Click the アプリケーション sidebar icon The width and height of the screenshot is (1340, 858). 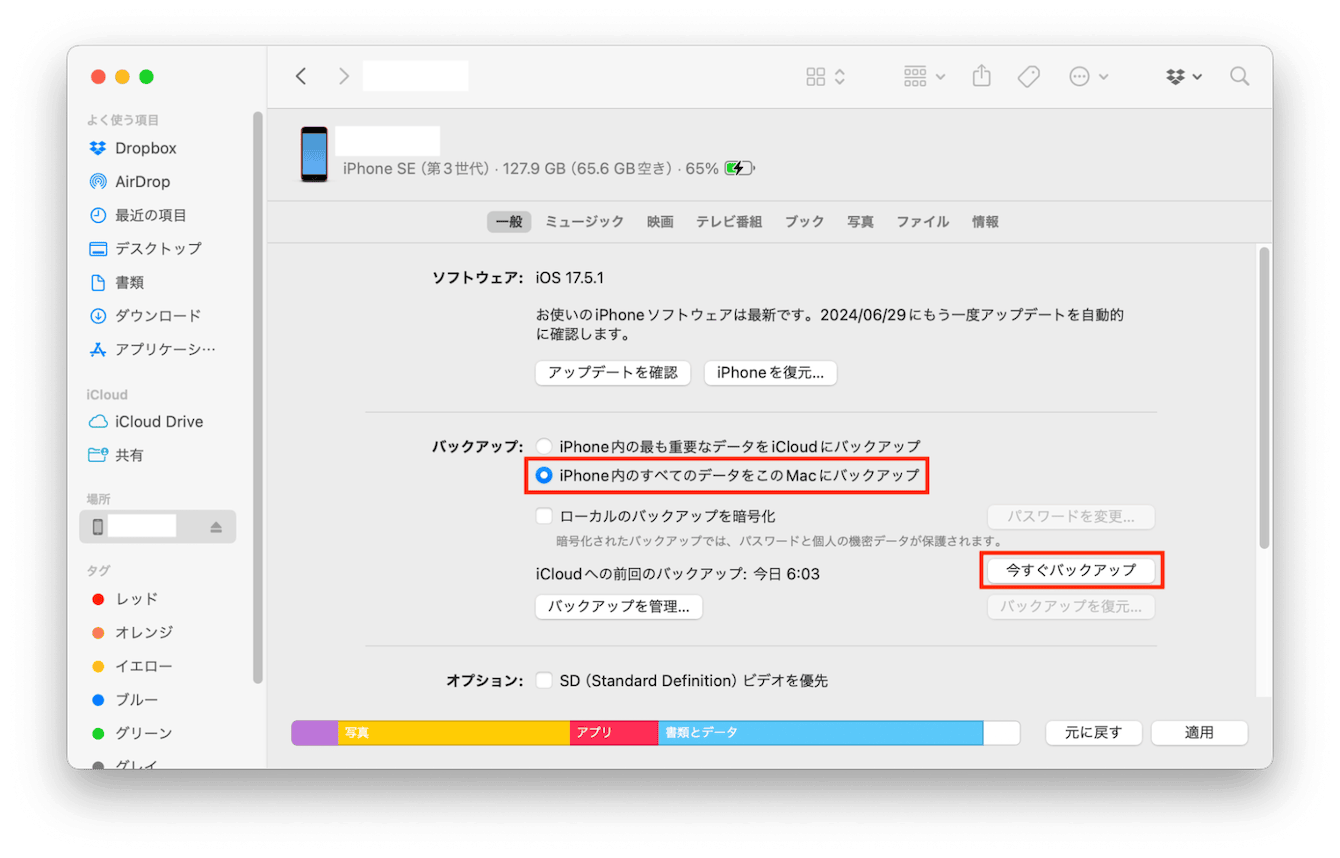98,349
